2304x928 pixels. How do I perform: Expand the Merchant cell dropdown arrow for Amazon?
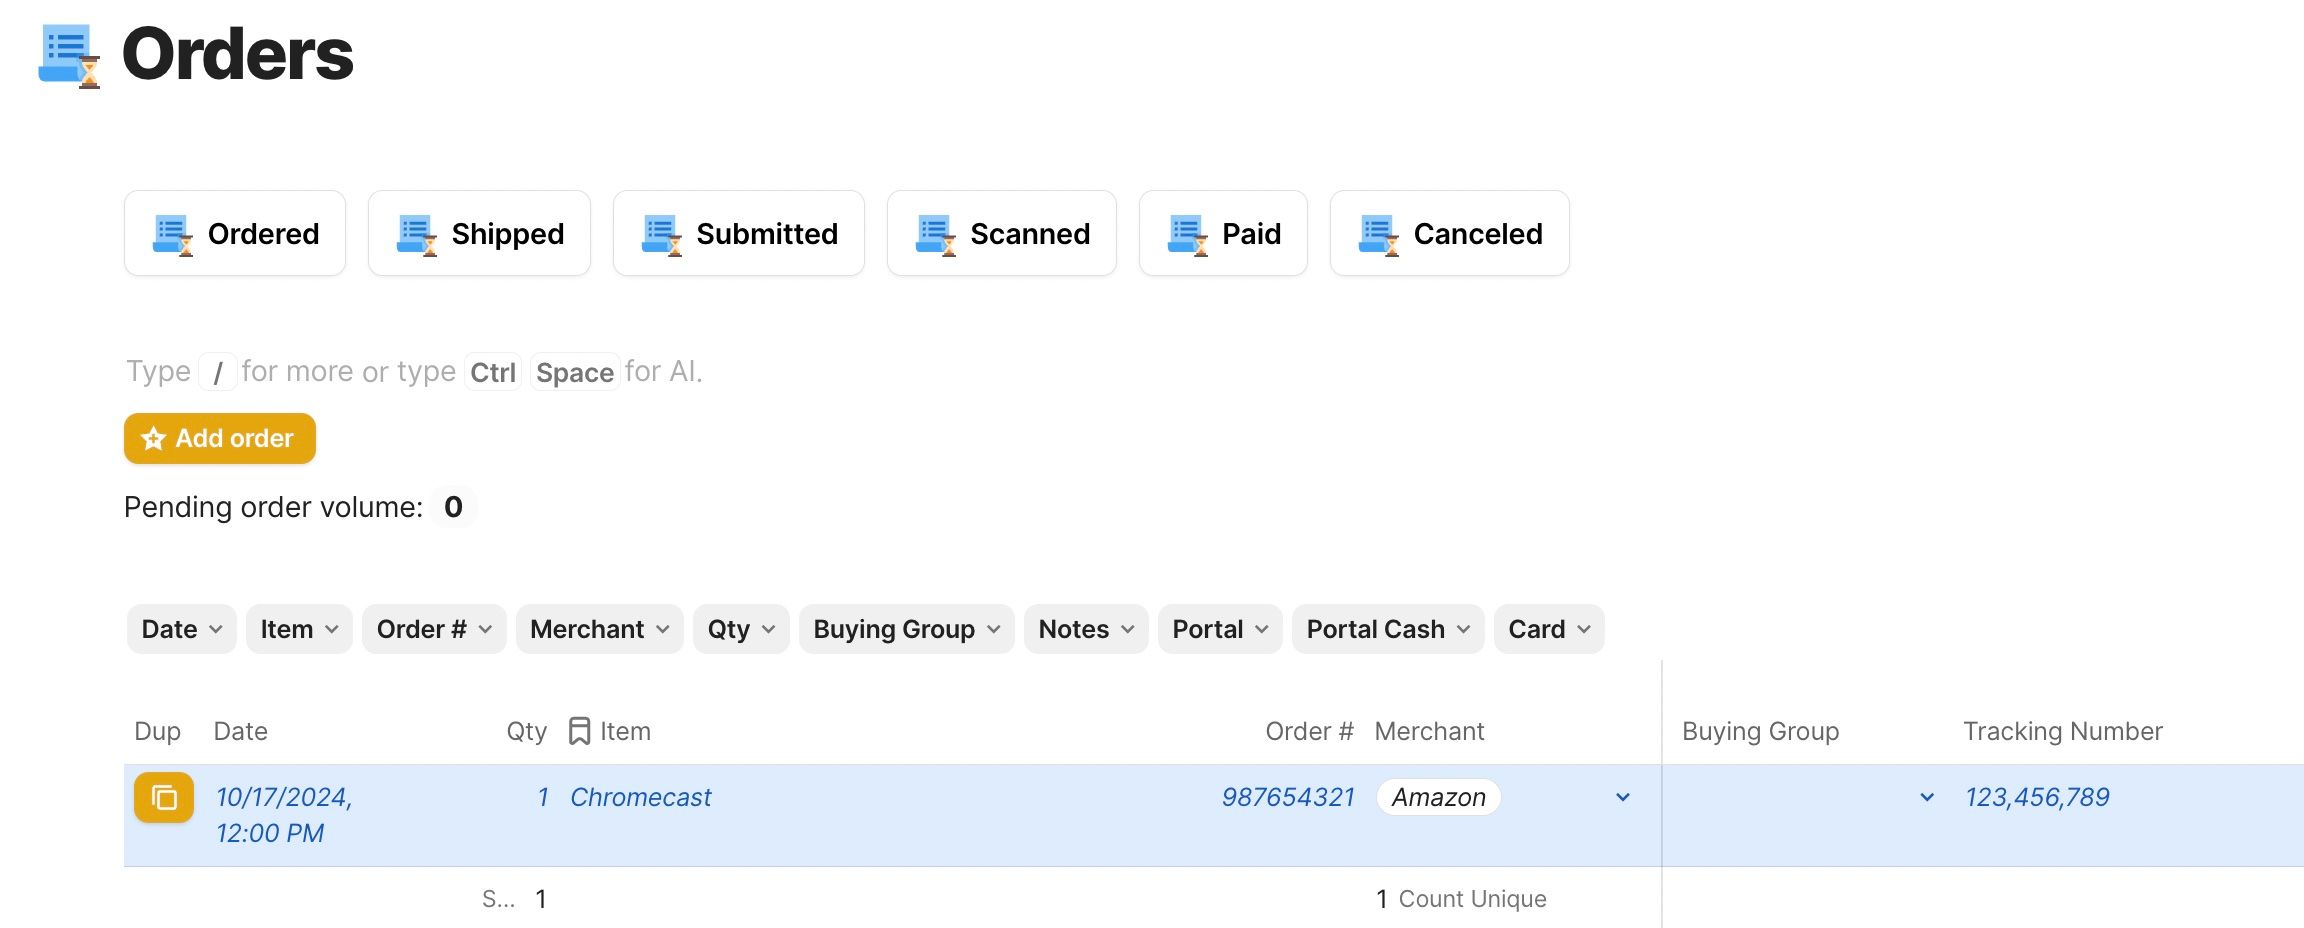tap(1623, 797)
